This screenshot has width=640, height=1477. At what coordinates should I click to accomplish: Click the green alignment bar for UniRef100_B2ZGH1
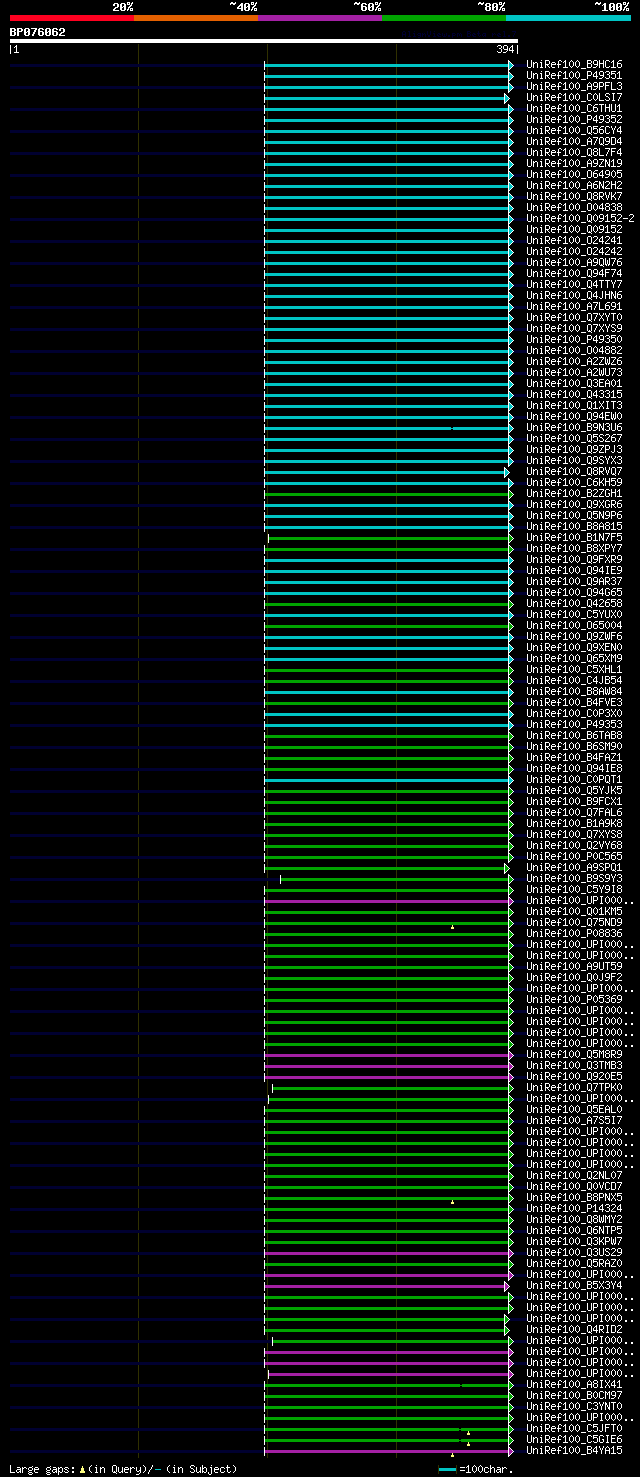pos(388,493)
